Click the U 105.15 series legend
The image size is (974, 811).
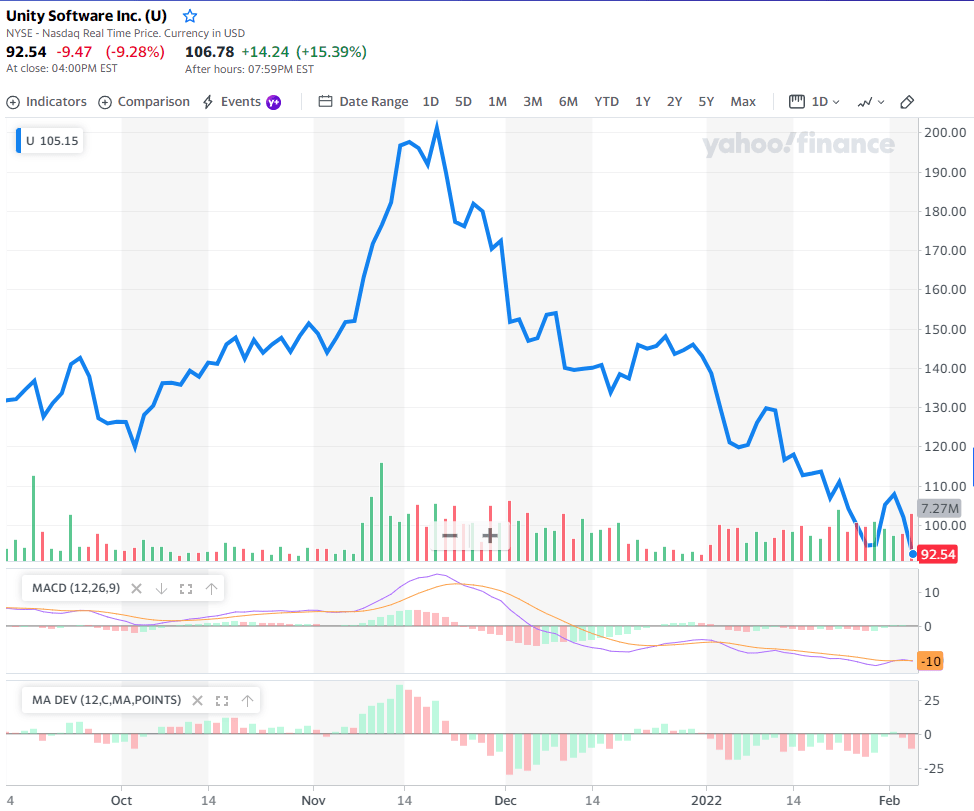coord(49,141)
